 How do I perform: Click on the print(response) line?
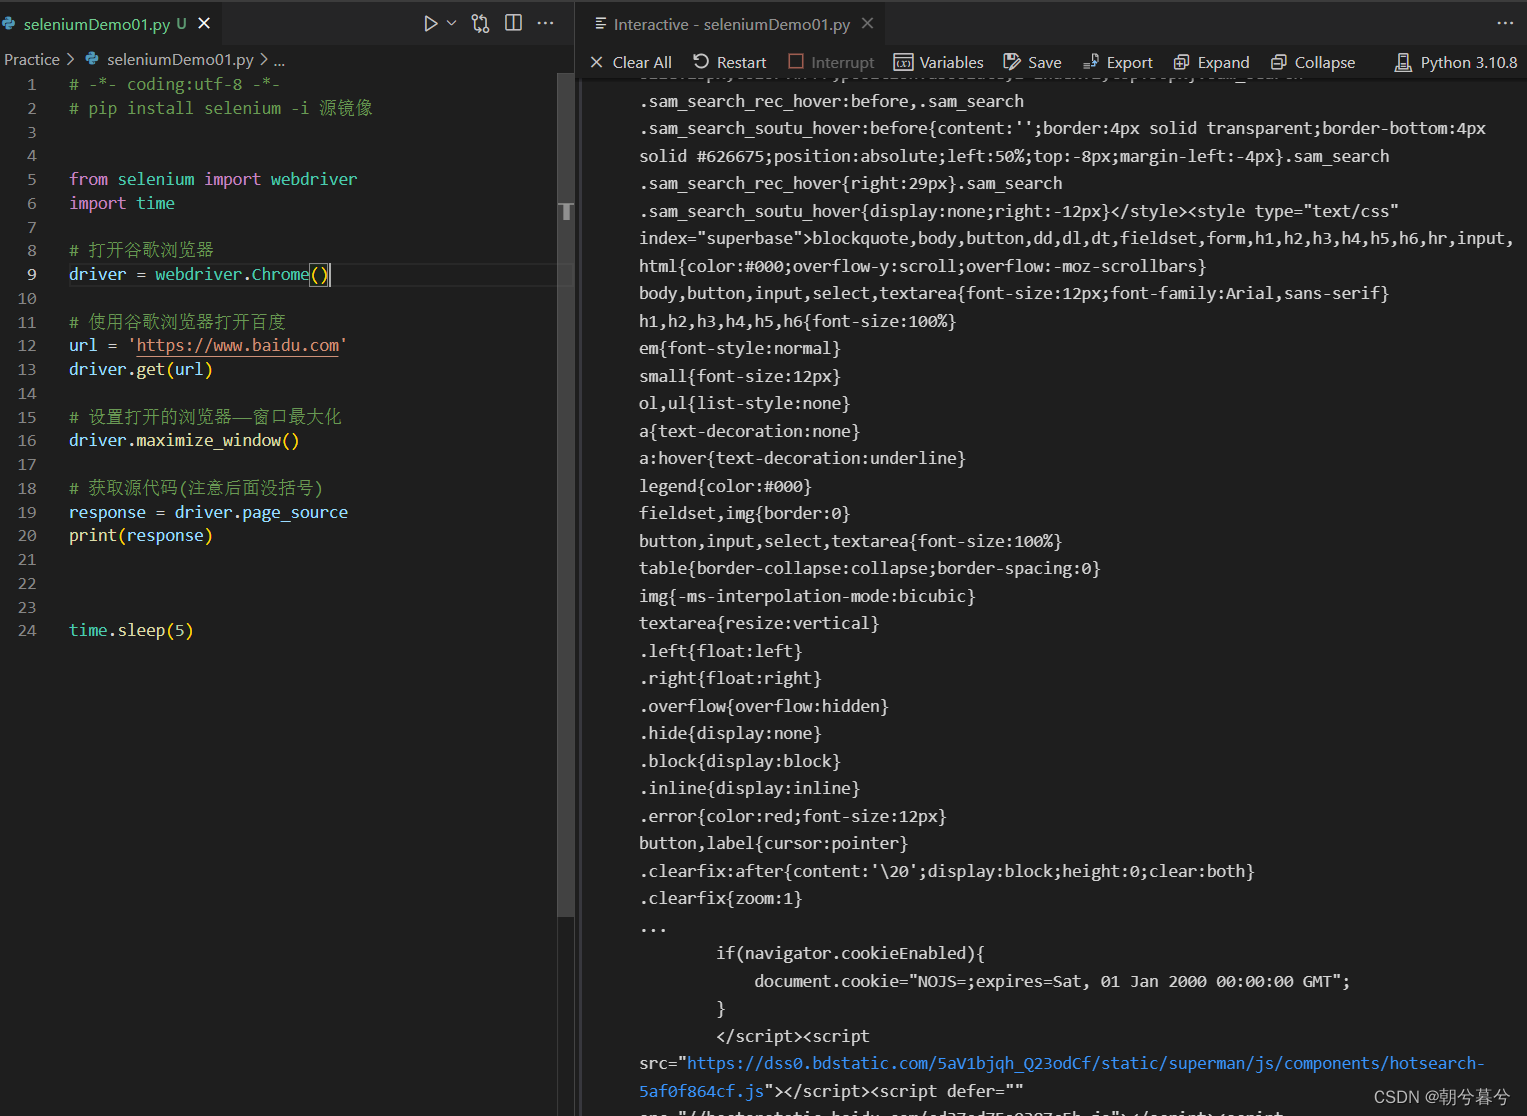[x=141, y=535]
